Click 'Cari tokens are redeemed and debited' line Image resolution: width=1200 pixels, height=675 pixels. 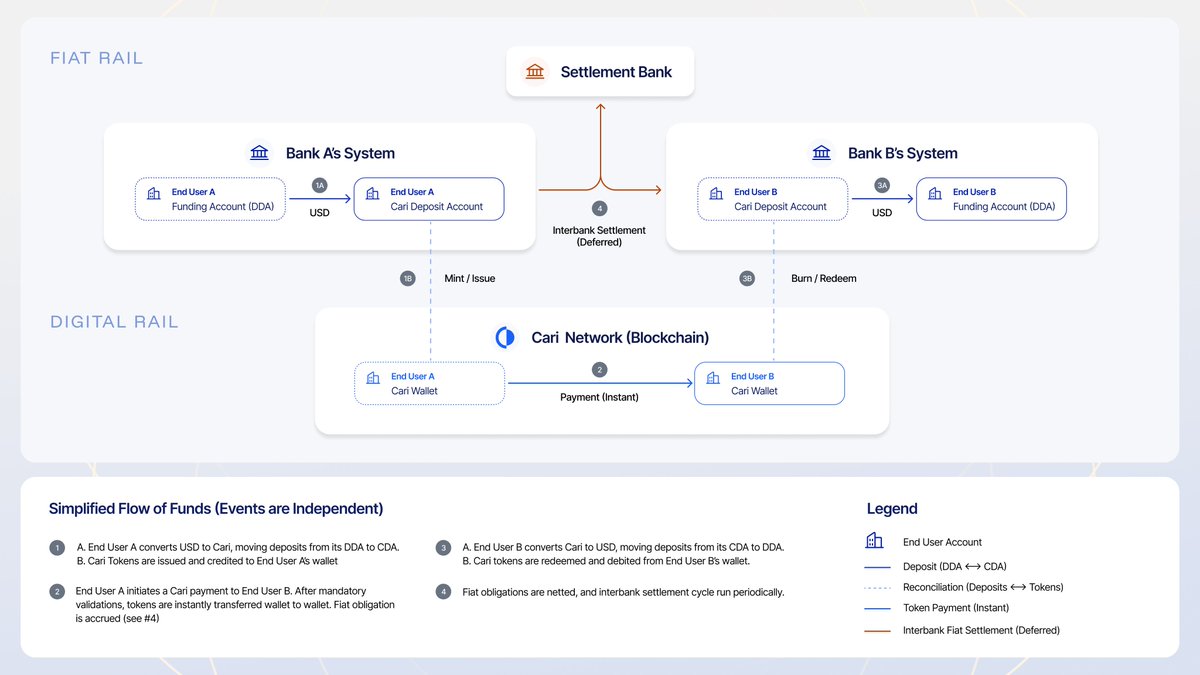[606, 562]
